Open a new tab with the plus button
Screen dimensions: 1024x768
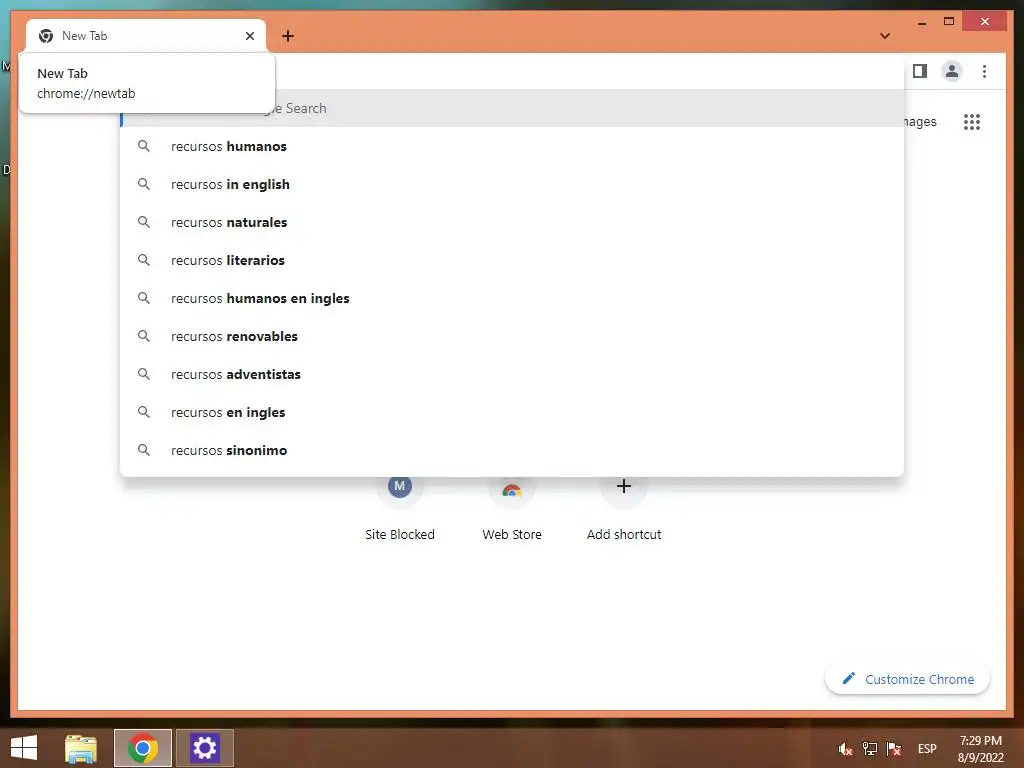[x=288, y=36]
